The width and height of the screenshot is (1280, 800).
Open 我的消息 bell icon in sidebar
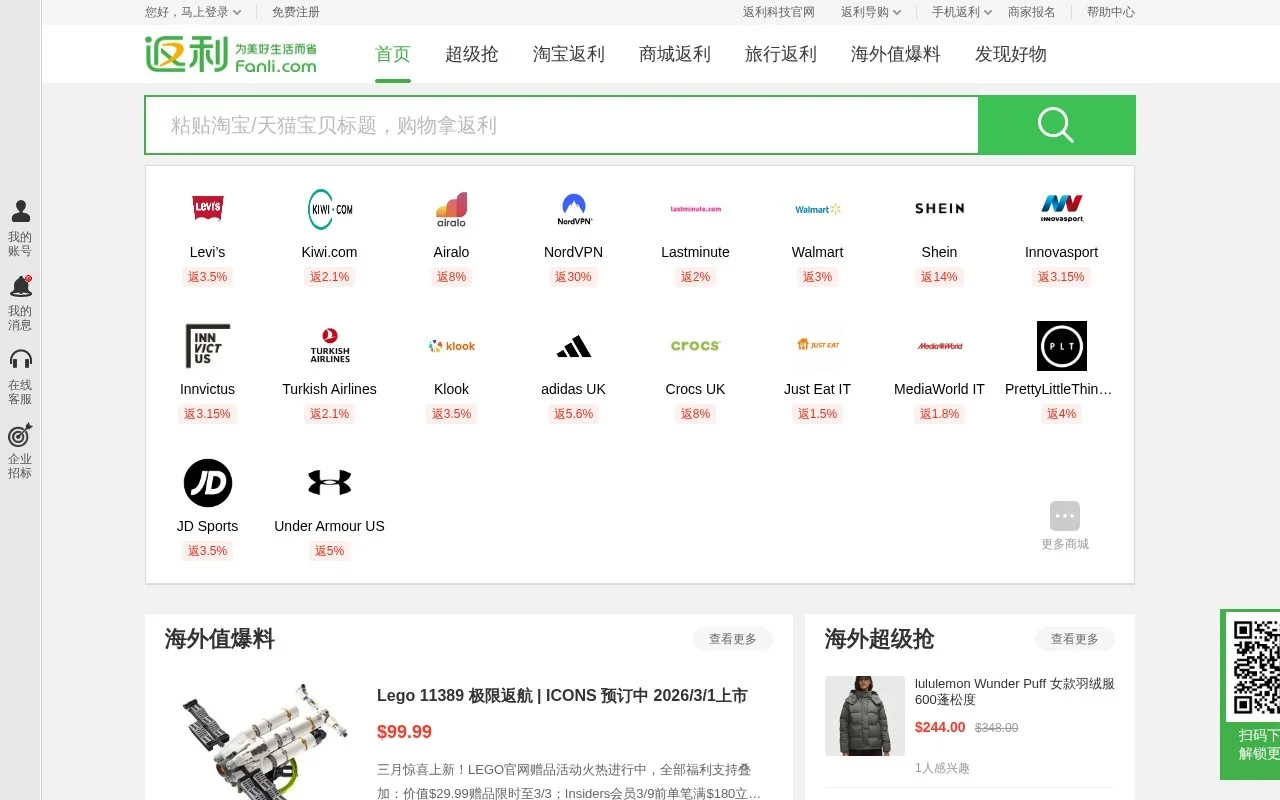(20, 286)
